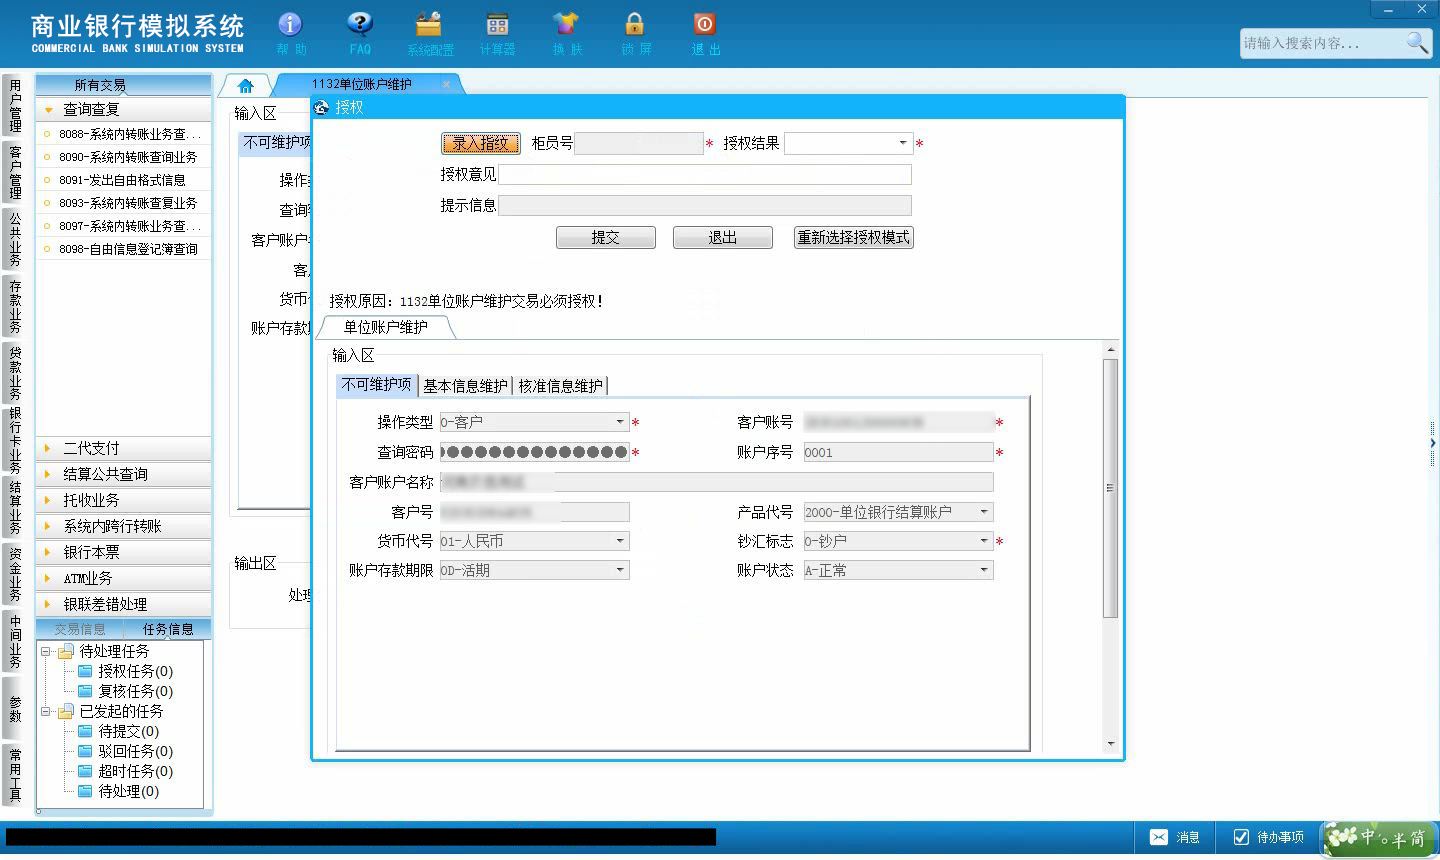The width and height of the screenshot is (1440, 860).
Task: Collapse the 查询查复 section
Action: point(124,109)
